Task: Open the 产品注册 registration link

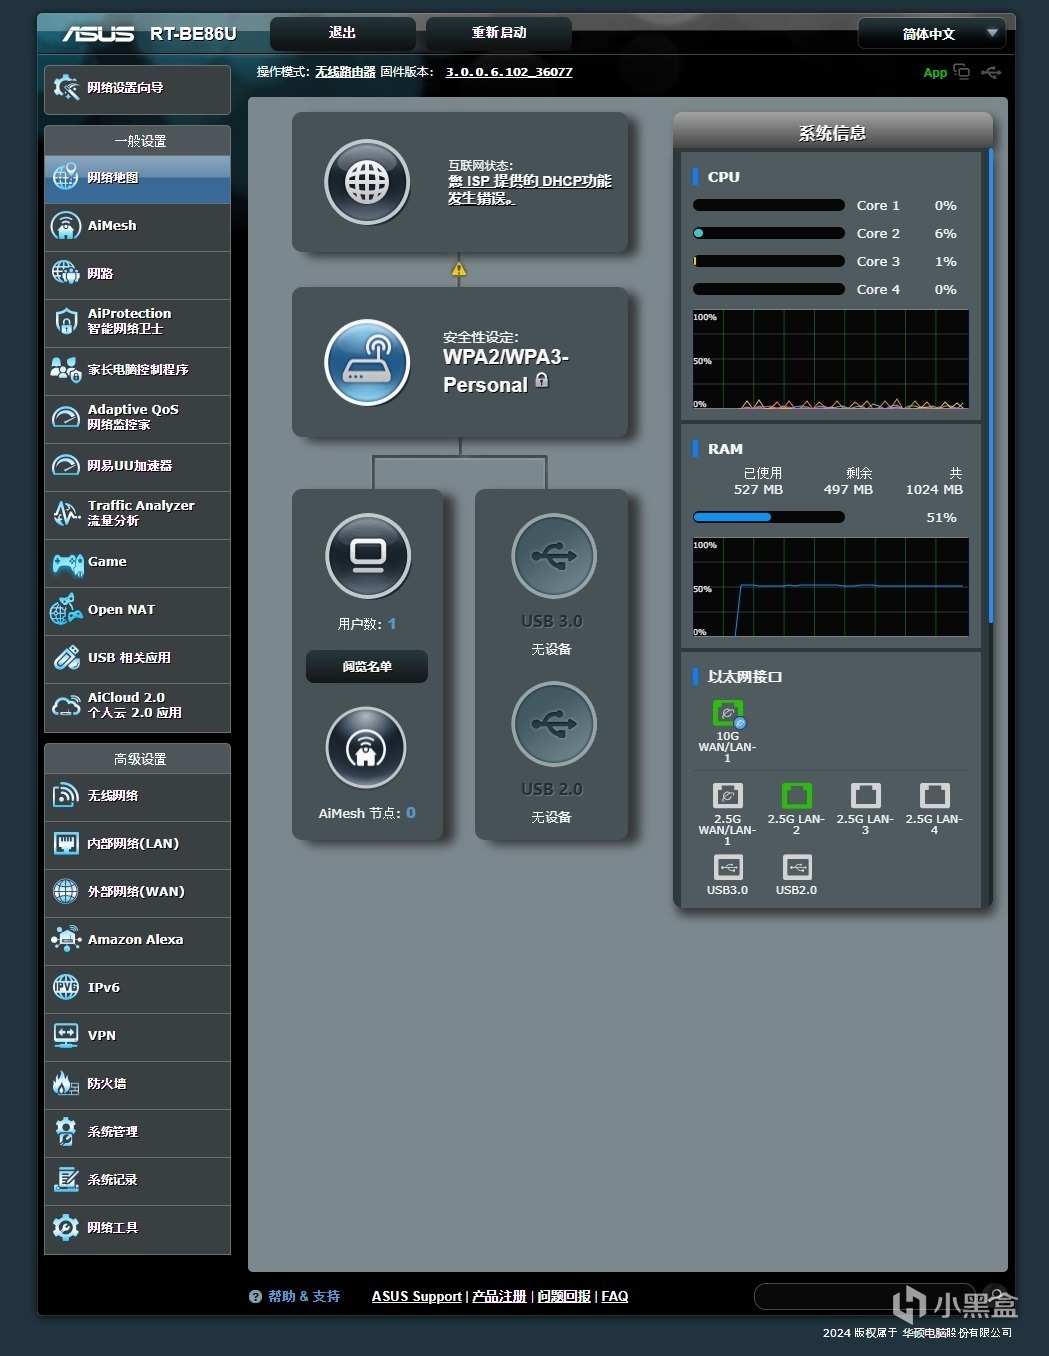Action: point(499,1296)
